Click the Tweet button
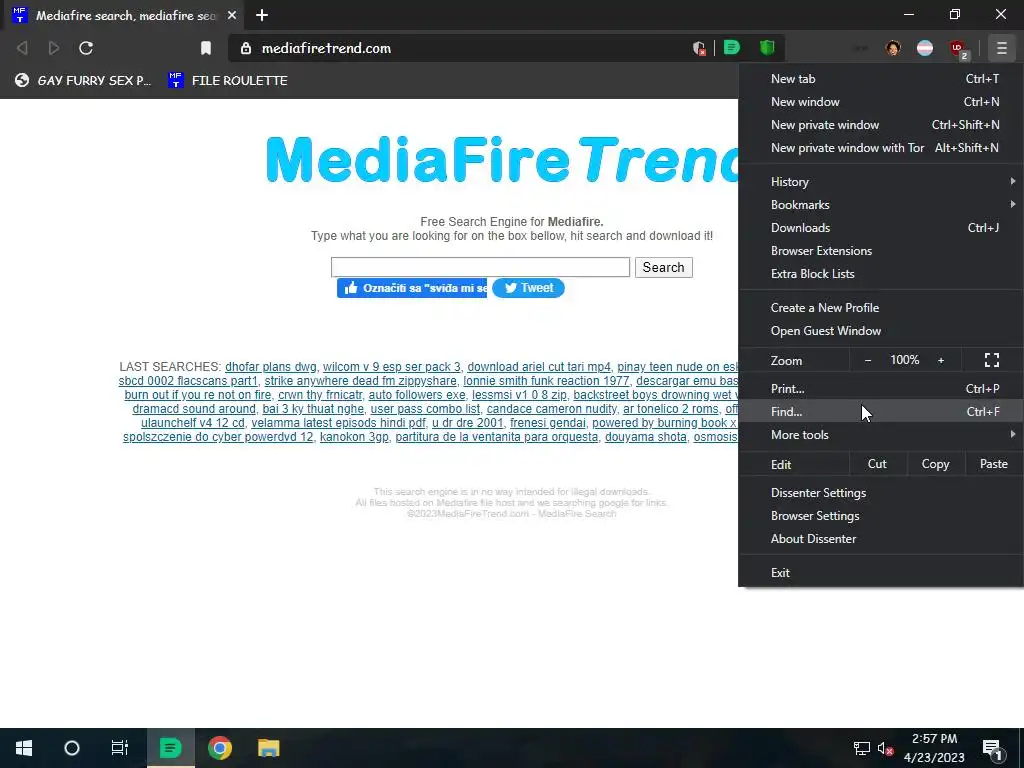The image size is (1024, 768). click(x=528, y=288)
